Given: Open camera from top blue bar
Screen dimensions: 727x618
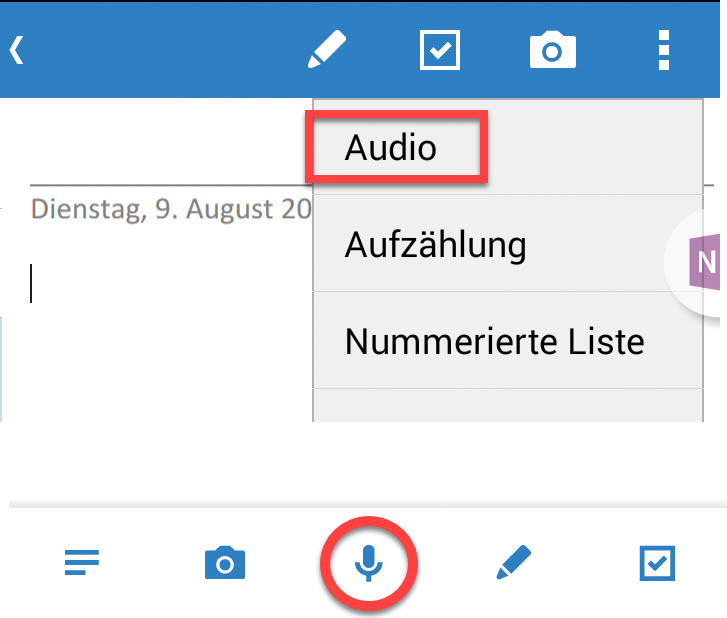Looking at the screenshot, I should [x=553, y=50].
